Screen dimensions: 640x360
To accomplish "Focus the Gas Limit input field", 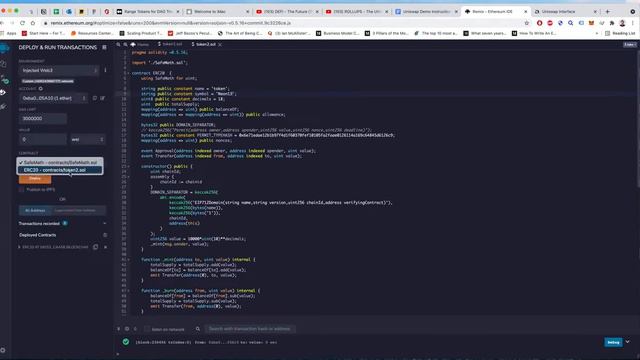I will (43, 119).
